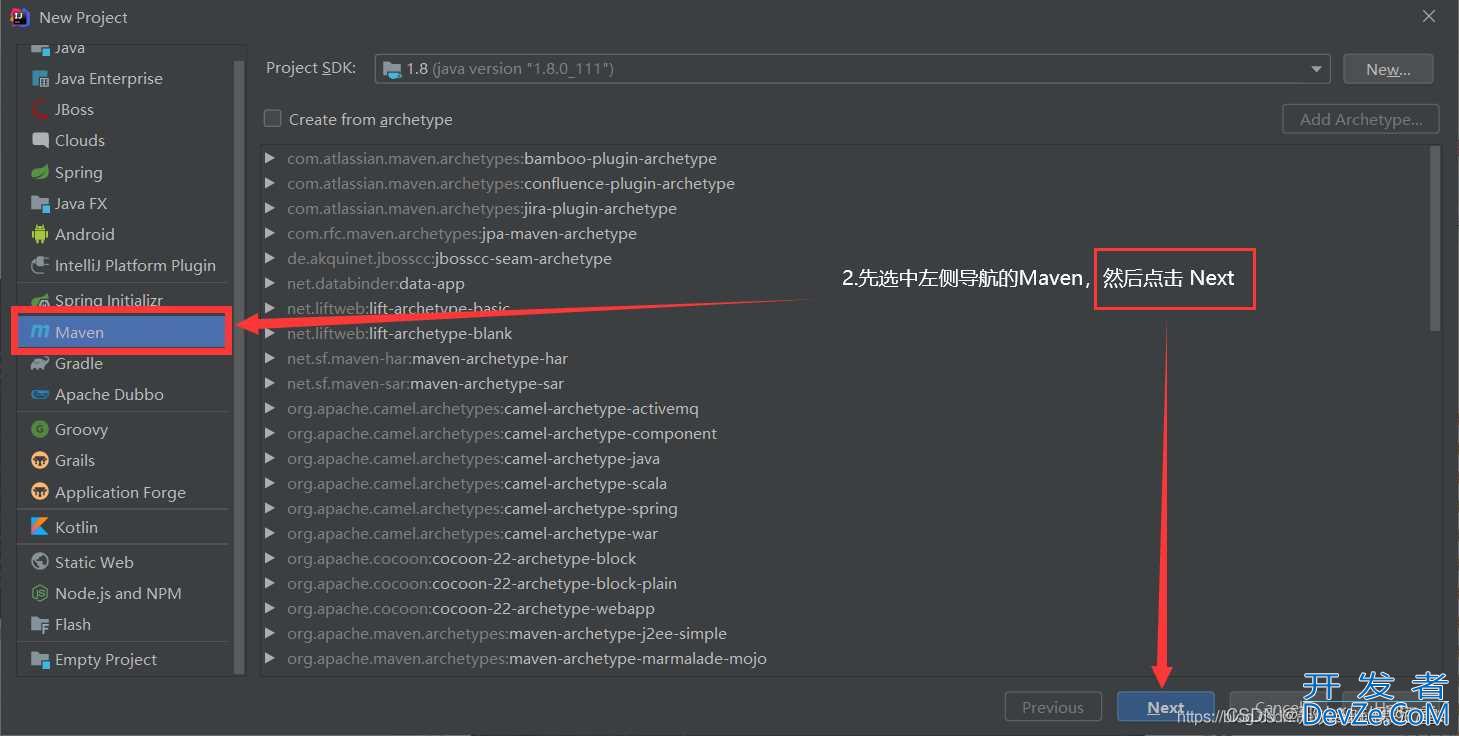Viewport: 1459px width, 736px height.
Task: Click the Static Web globe icon
Action: pos(40,562)
